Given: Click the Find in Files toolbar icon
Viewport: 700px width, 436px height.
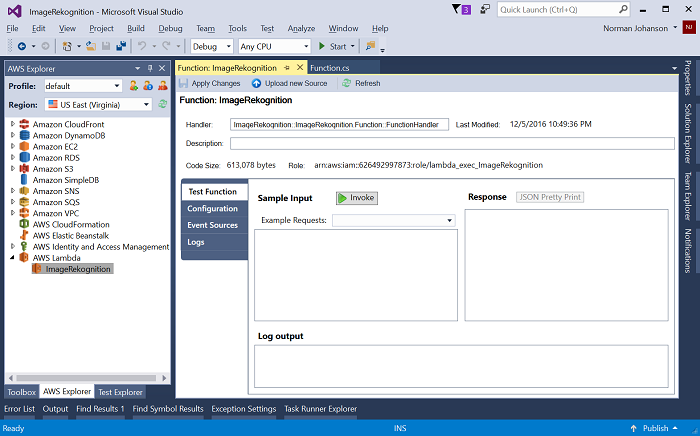Looking at the screenshot, I should coord(370,46).
